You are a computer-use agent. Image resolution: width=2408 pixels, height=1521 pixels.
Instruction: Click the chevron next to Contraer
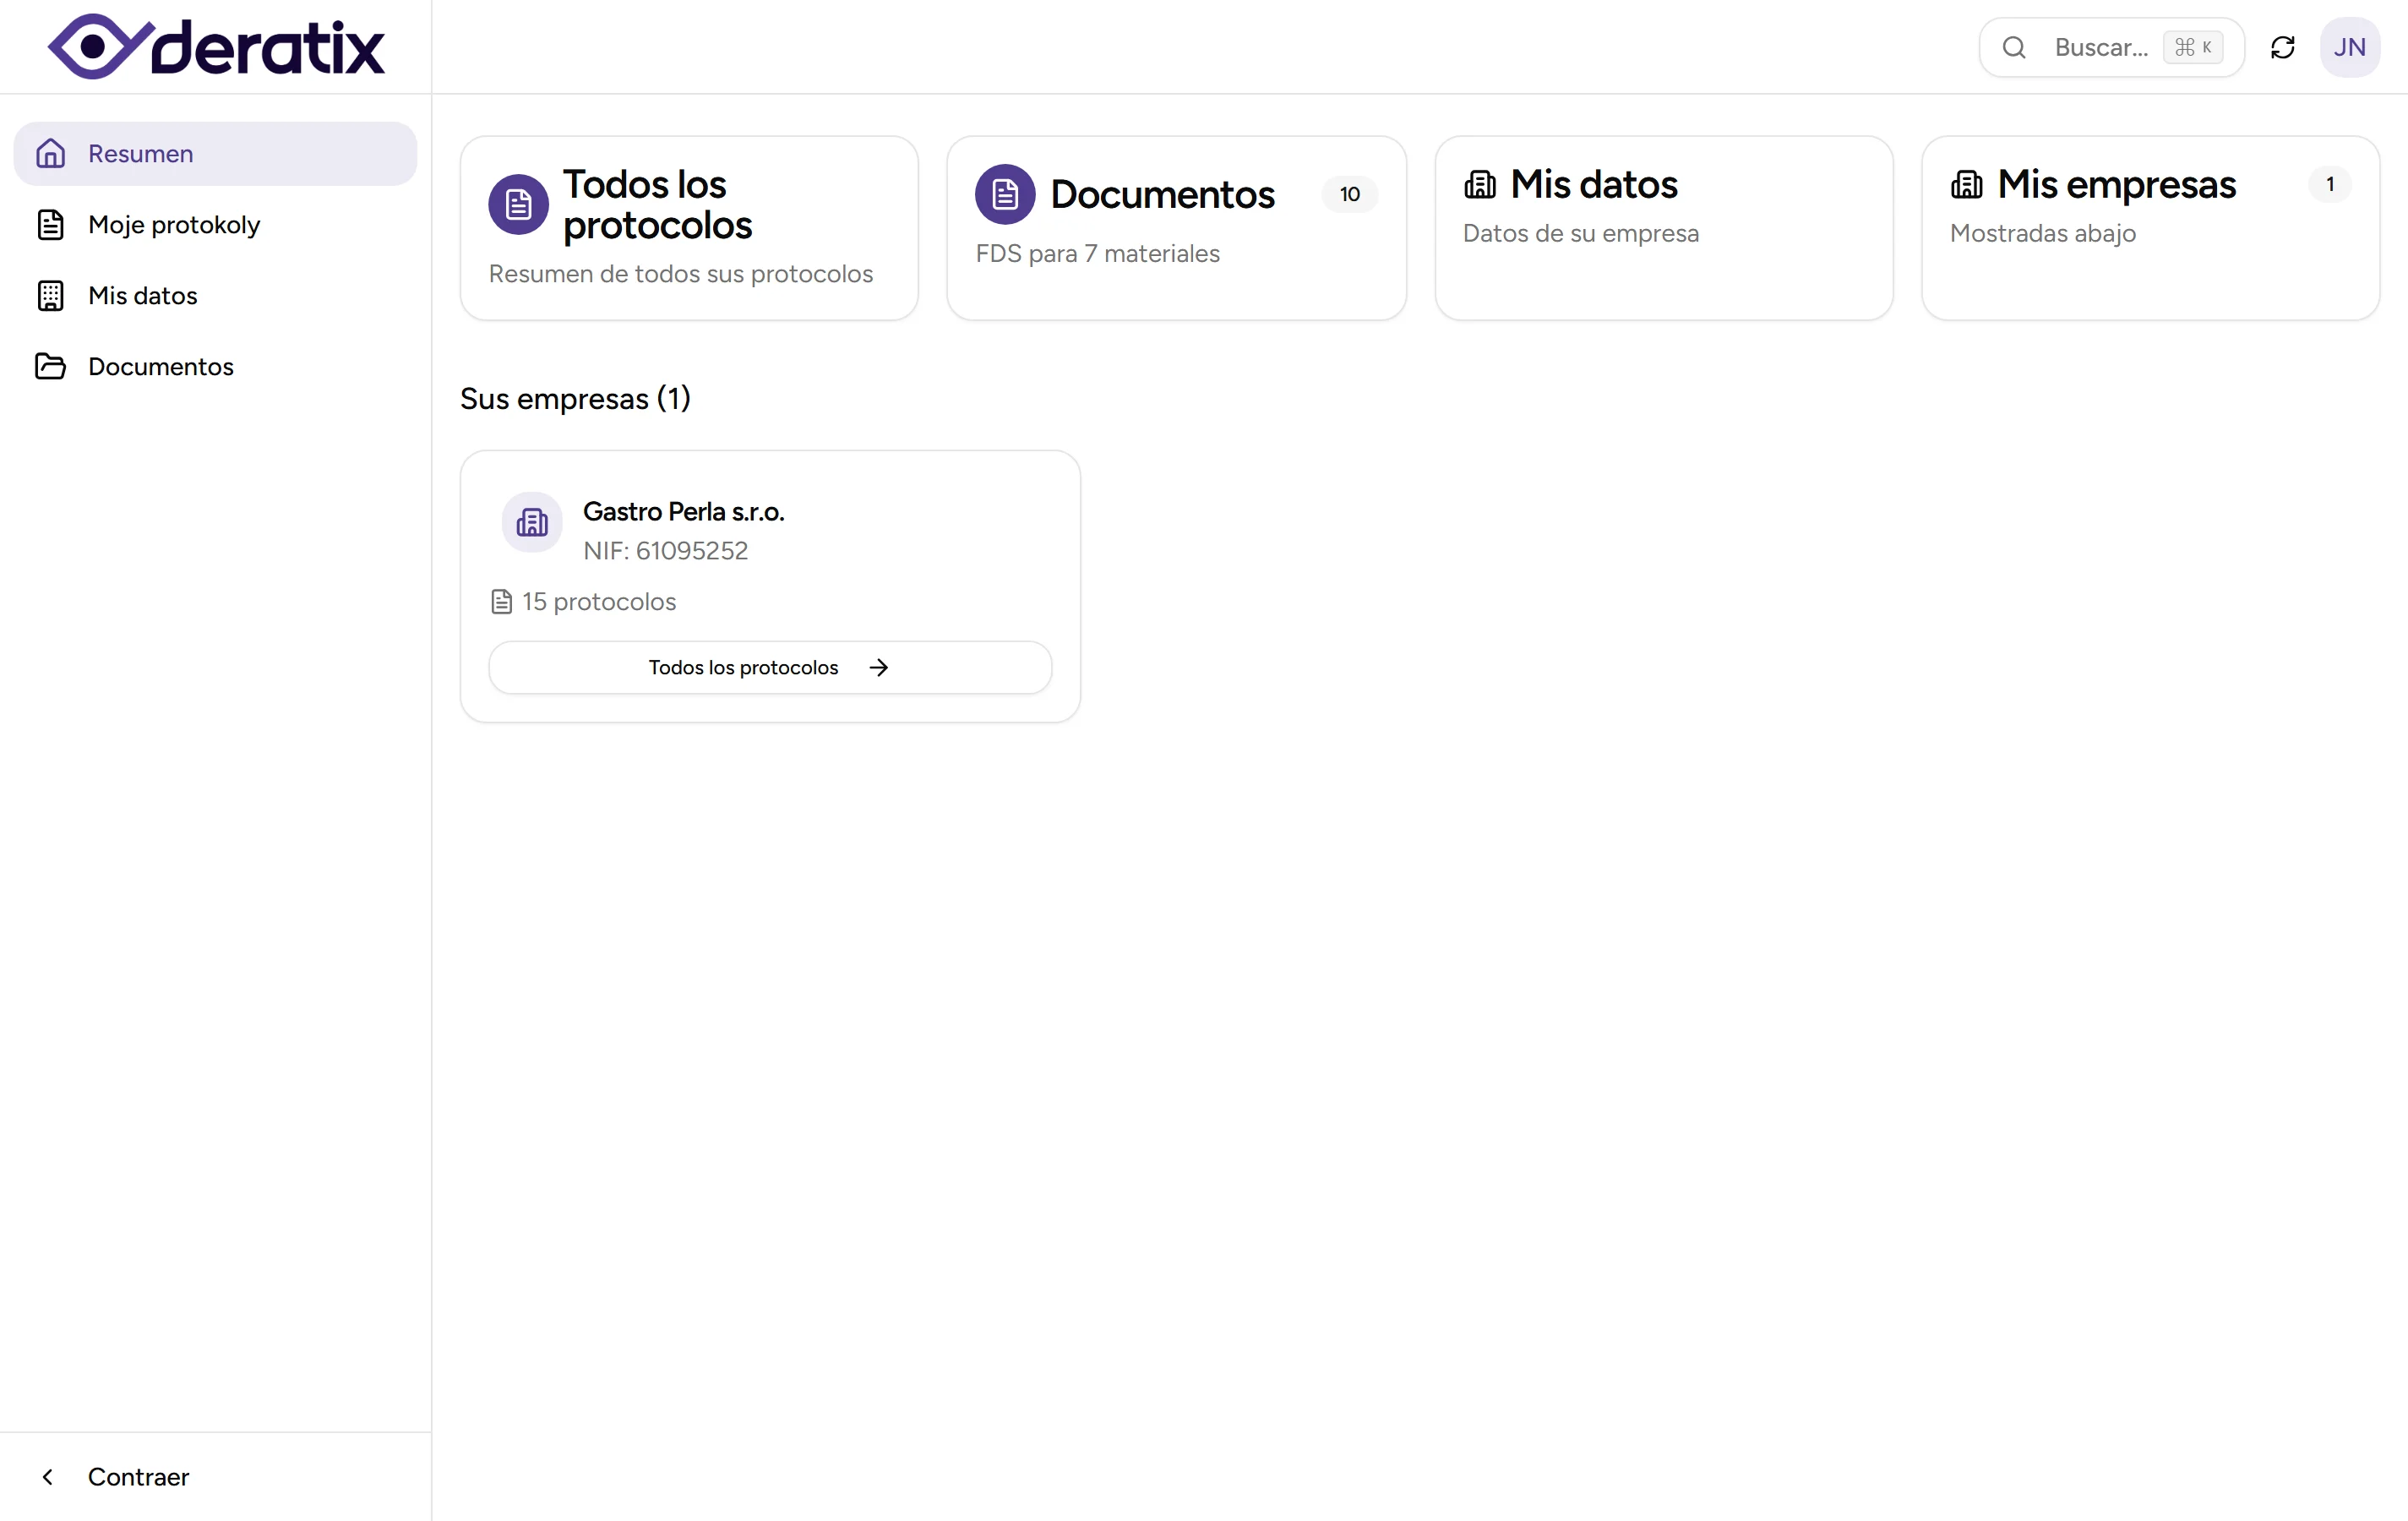[x=48, y=1477]
